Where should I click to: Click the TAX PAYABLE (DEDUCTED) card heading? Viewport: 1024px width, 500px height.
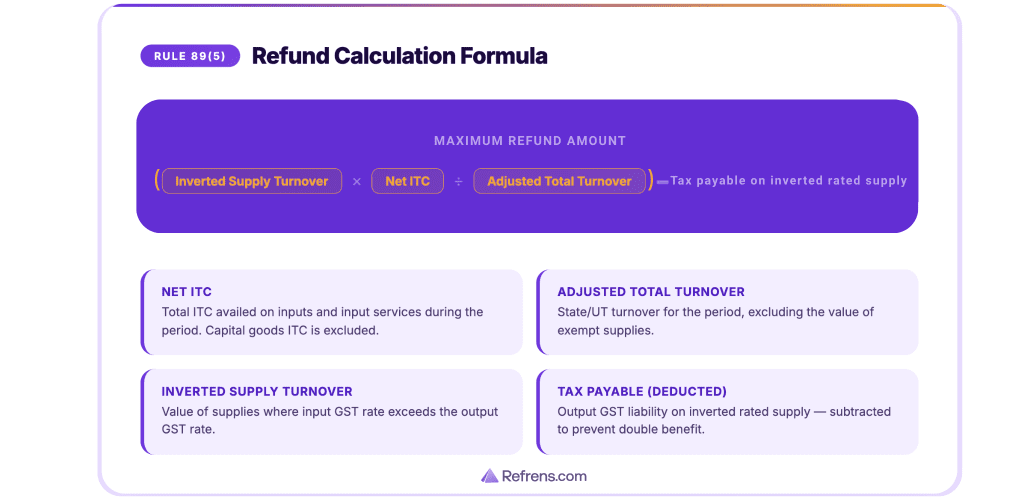click(x=641, y=392)
